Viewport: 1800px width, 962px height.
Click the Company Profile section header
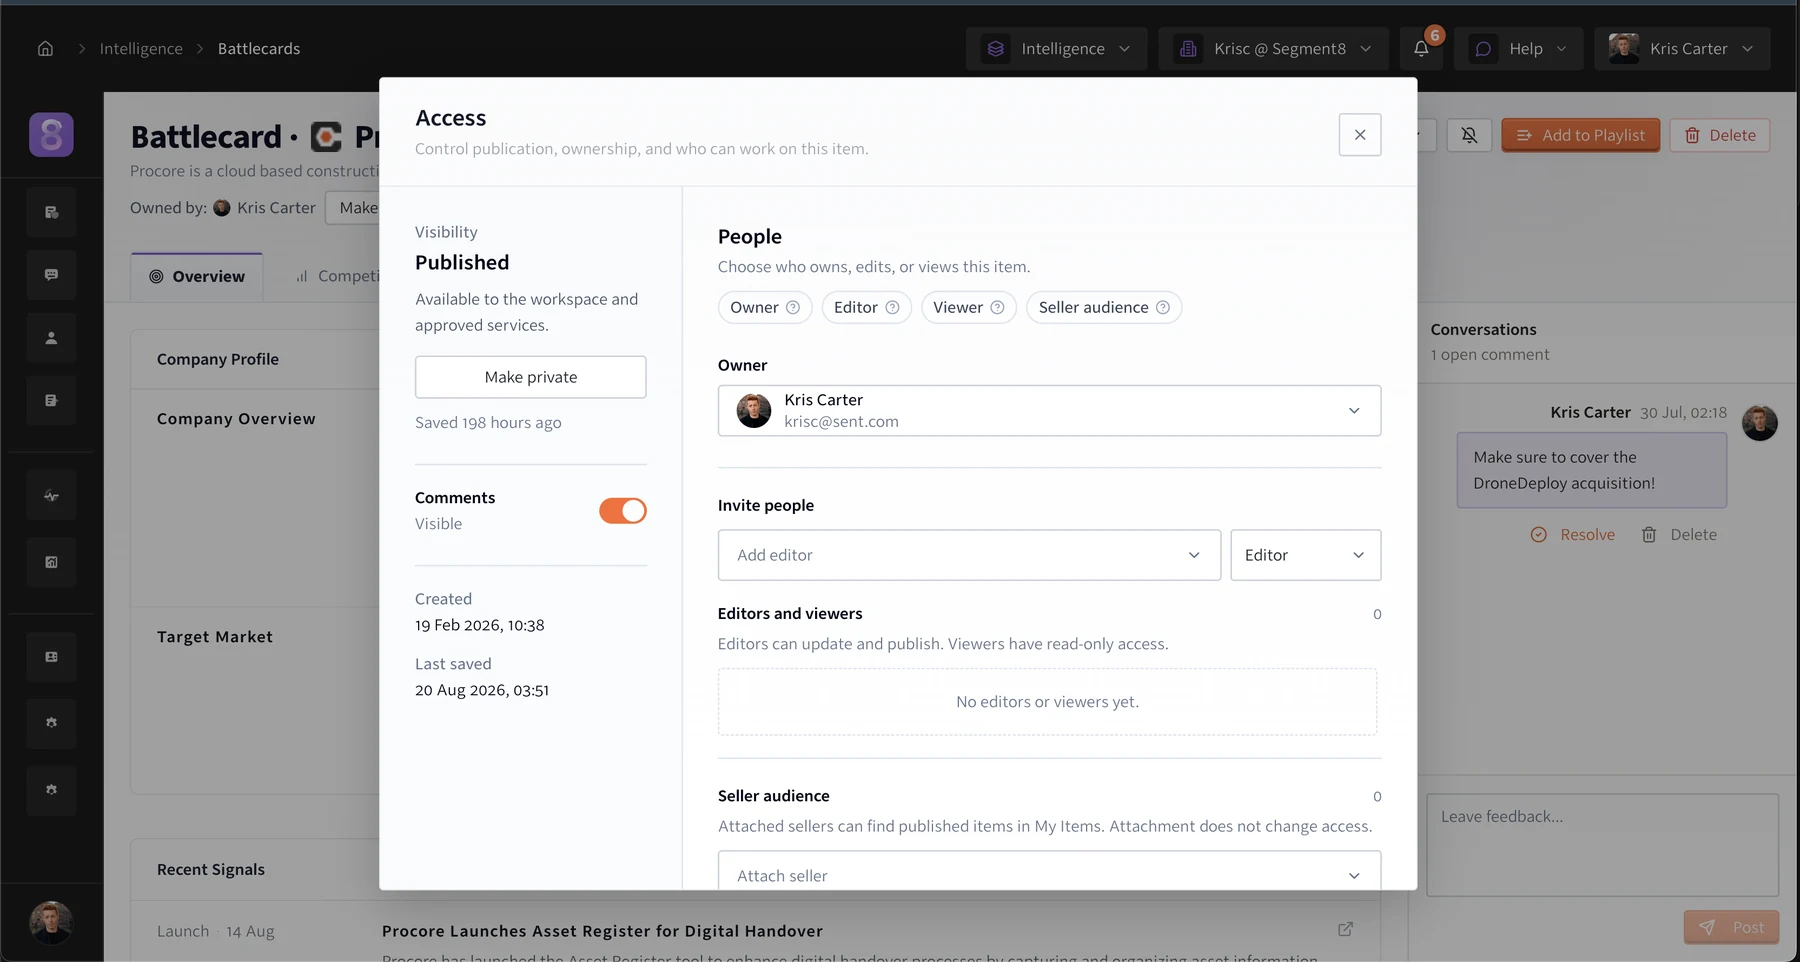218,359
